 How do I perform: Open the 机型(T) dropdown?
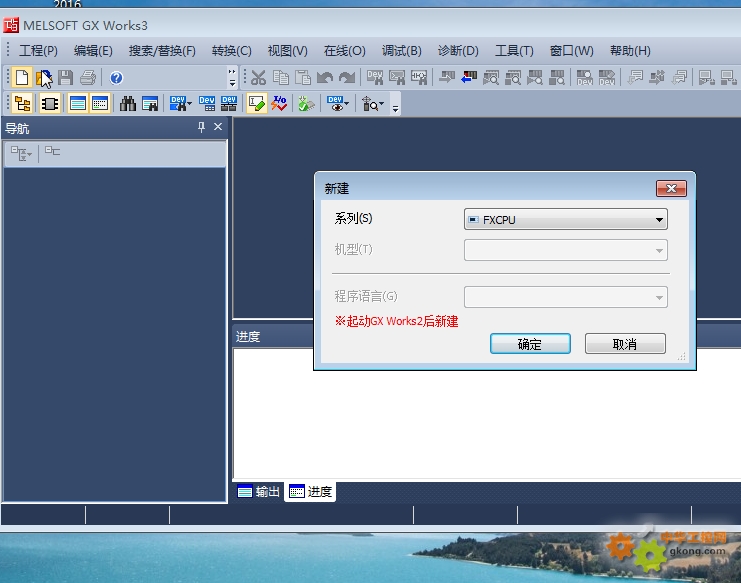tap(566, 250)
